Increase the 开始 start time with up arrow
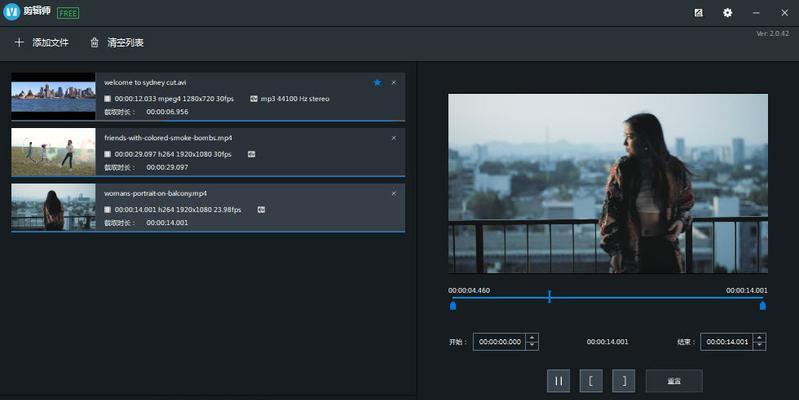Image resolution: width=799 pixels, height=400 pixels. [x=532, y=338]
